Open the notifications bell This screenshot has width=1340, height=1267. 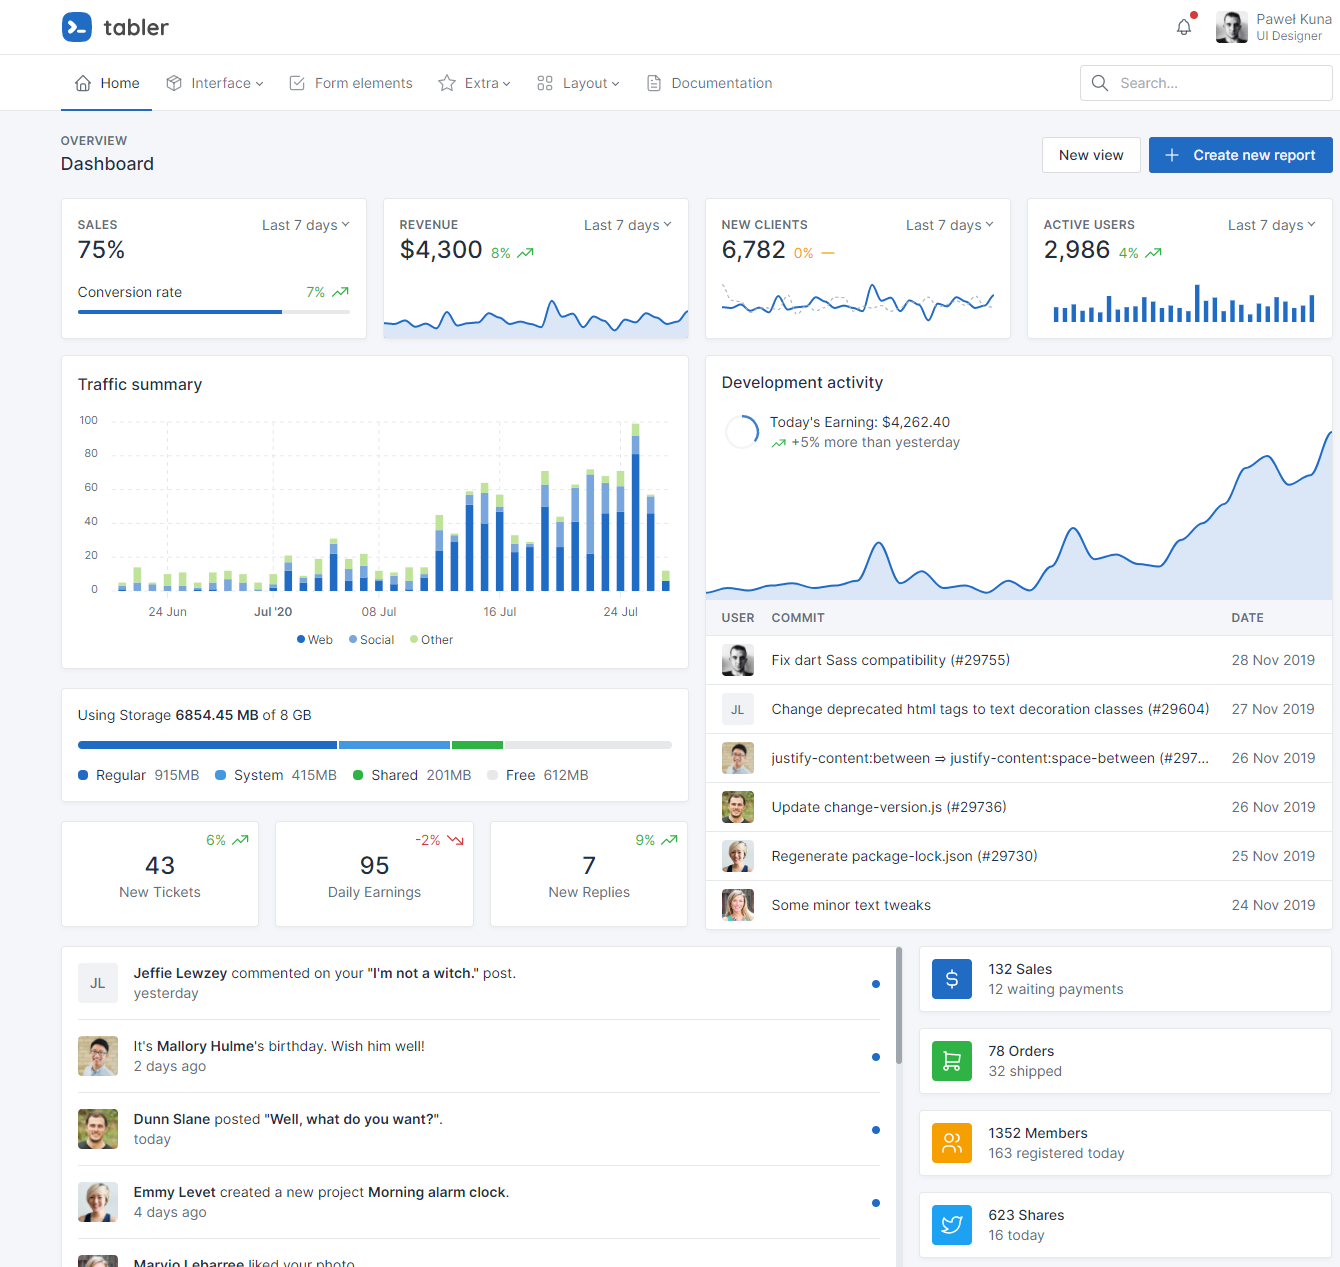(x=1184, y=27)
